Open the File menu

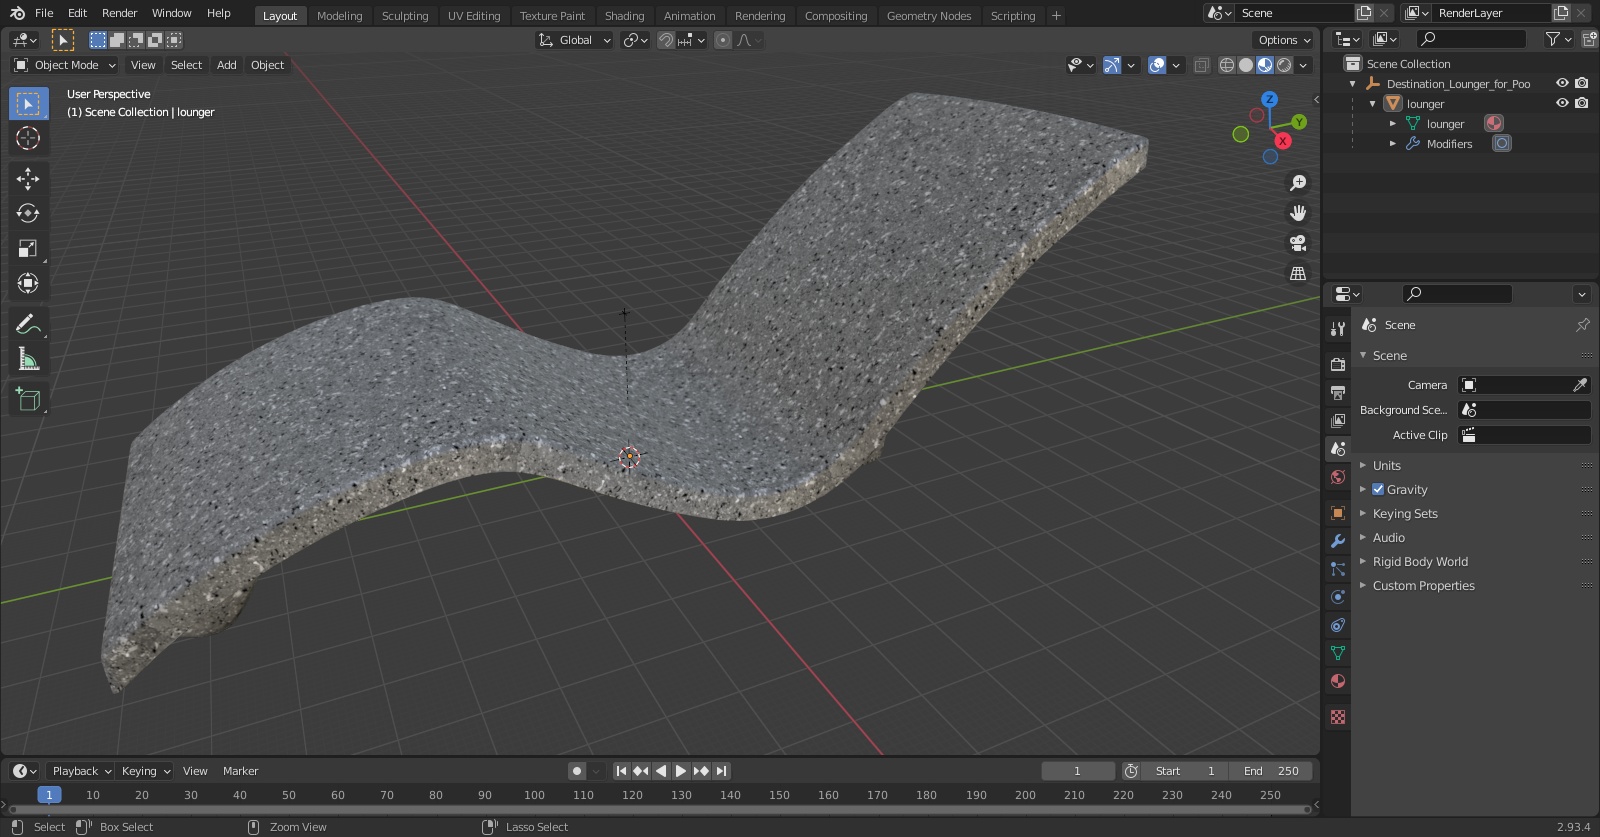pyautogui.click(x=44, y=13)
